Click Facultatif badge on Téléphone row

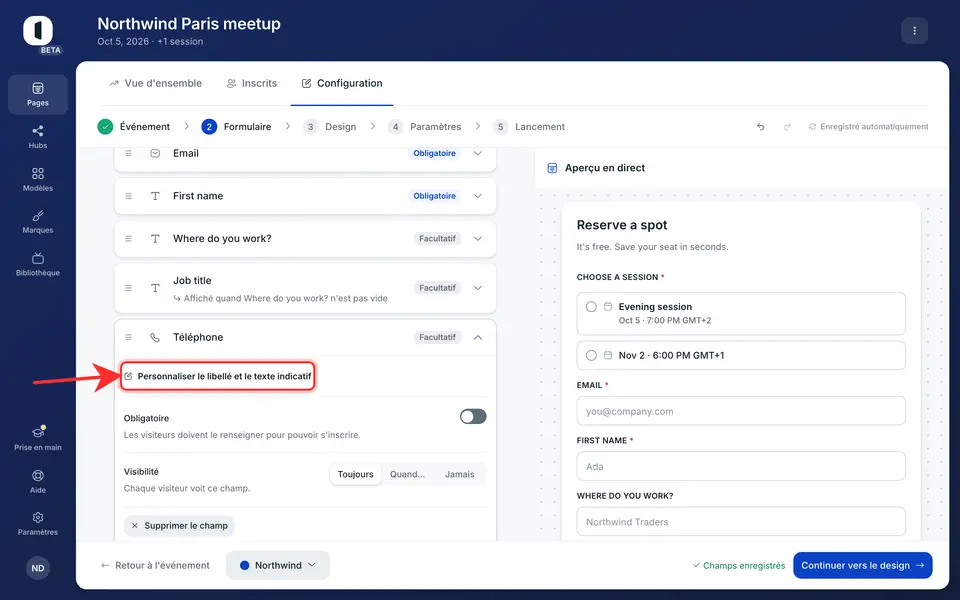click(437, 337)
